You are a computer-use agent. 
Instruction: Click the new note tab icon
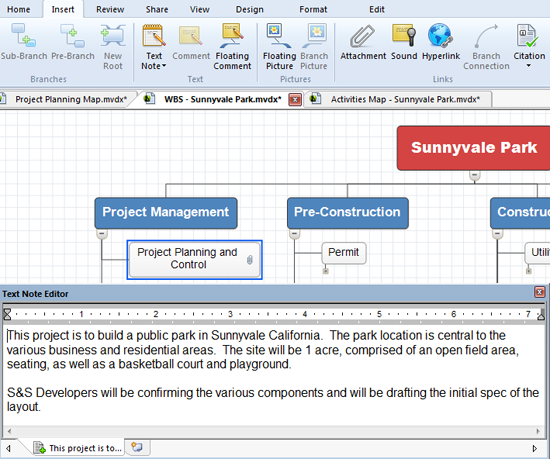[137, 447]
